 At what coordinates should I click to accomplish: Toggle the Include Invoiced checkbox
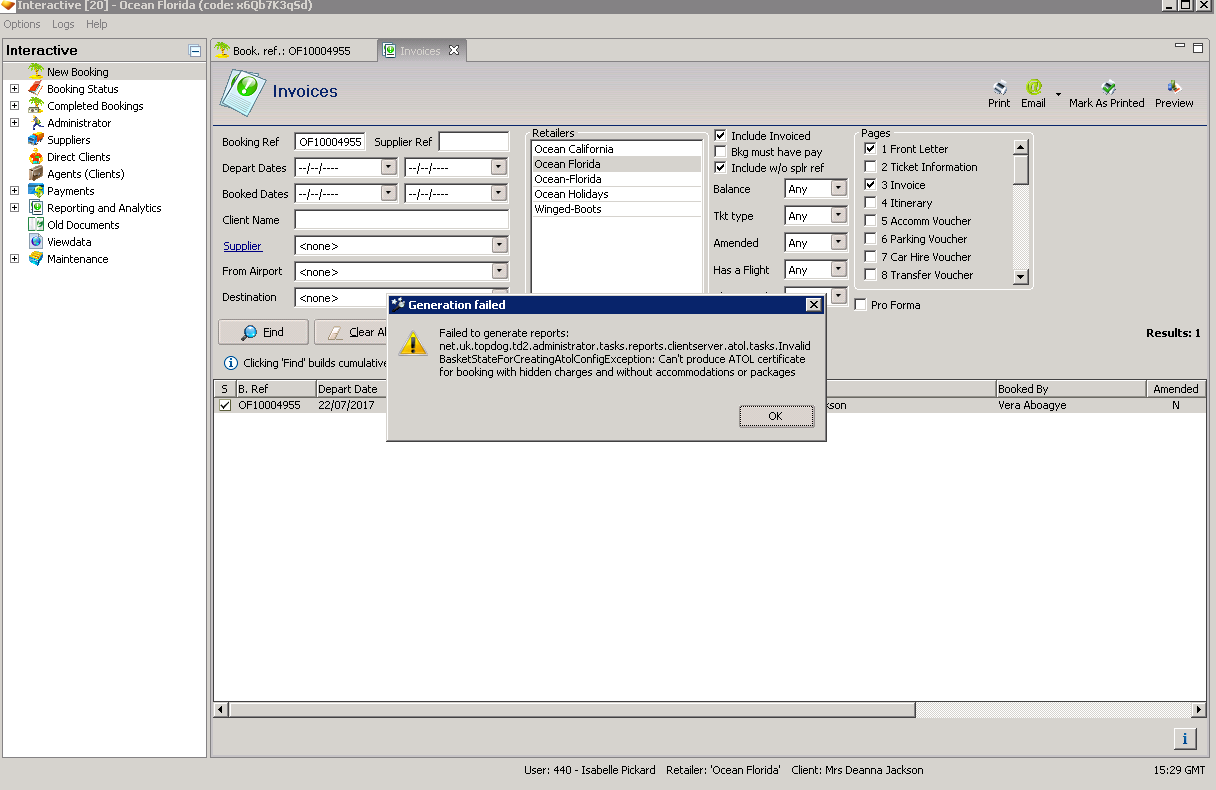[720, 136]
